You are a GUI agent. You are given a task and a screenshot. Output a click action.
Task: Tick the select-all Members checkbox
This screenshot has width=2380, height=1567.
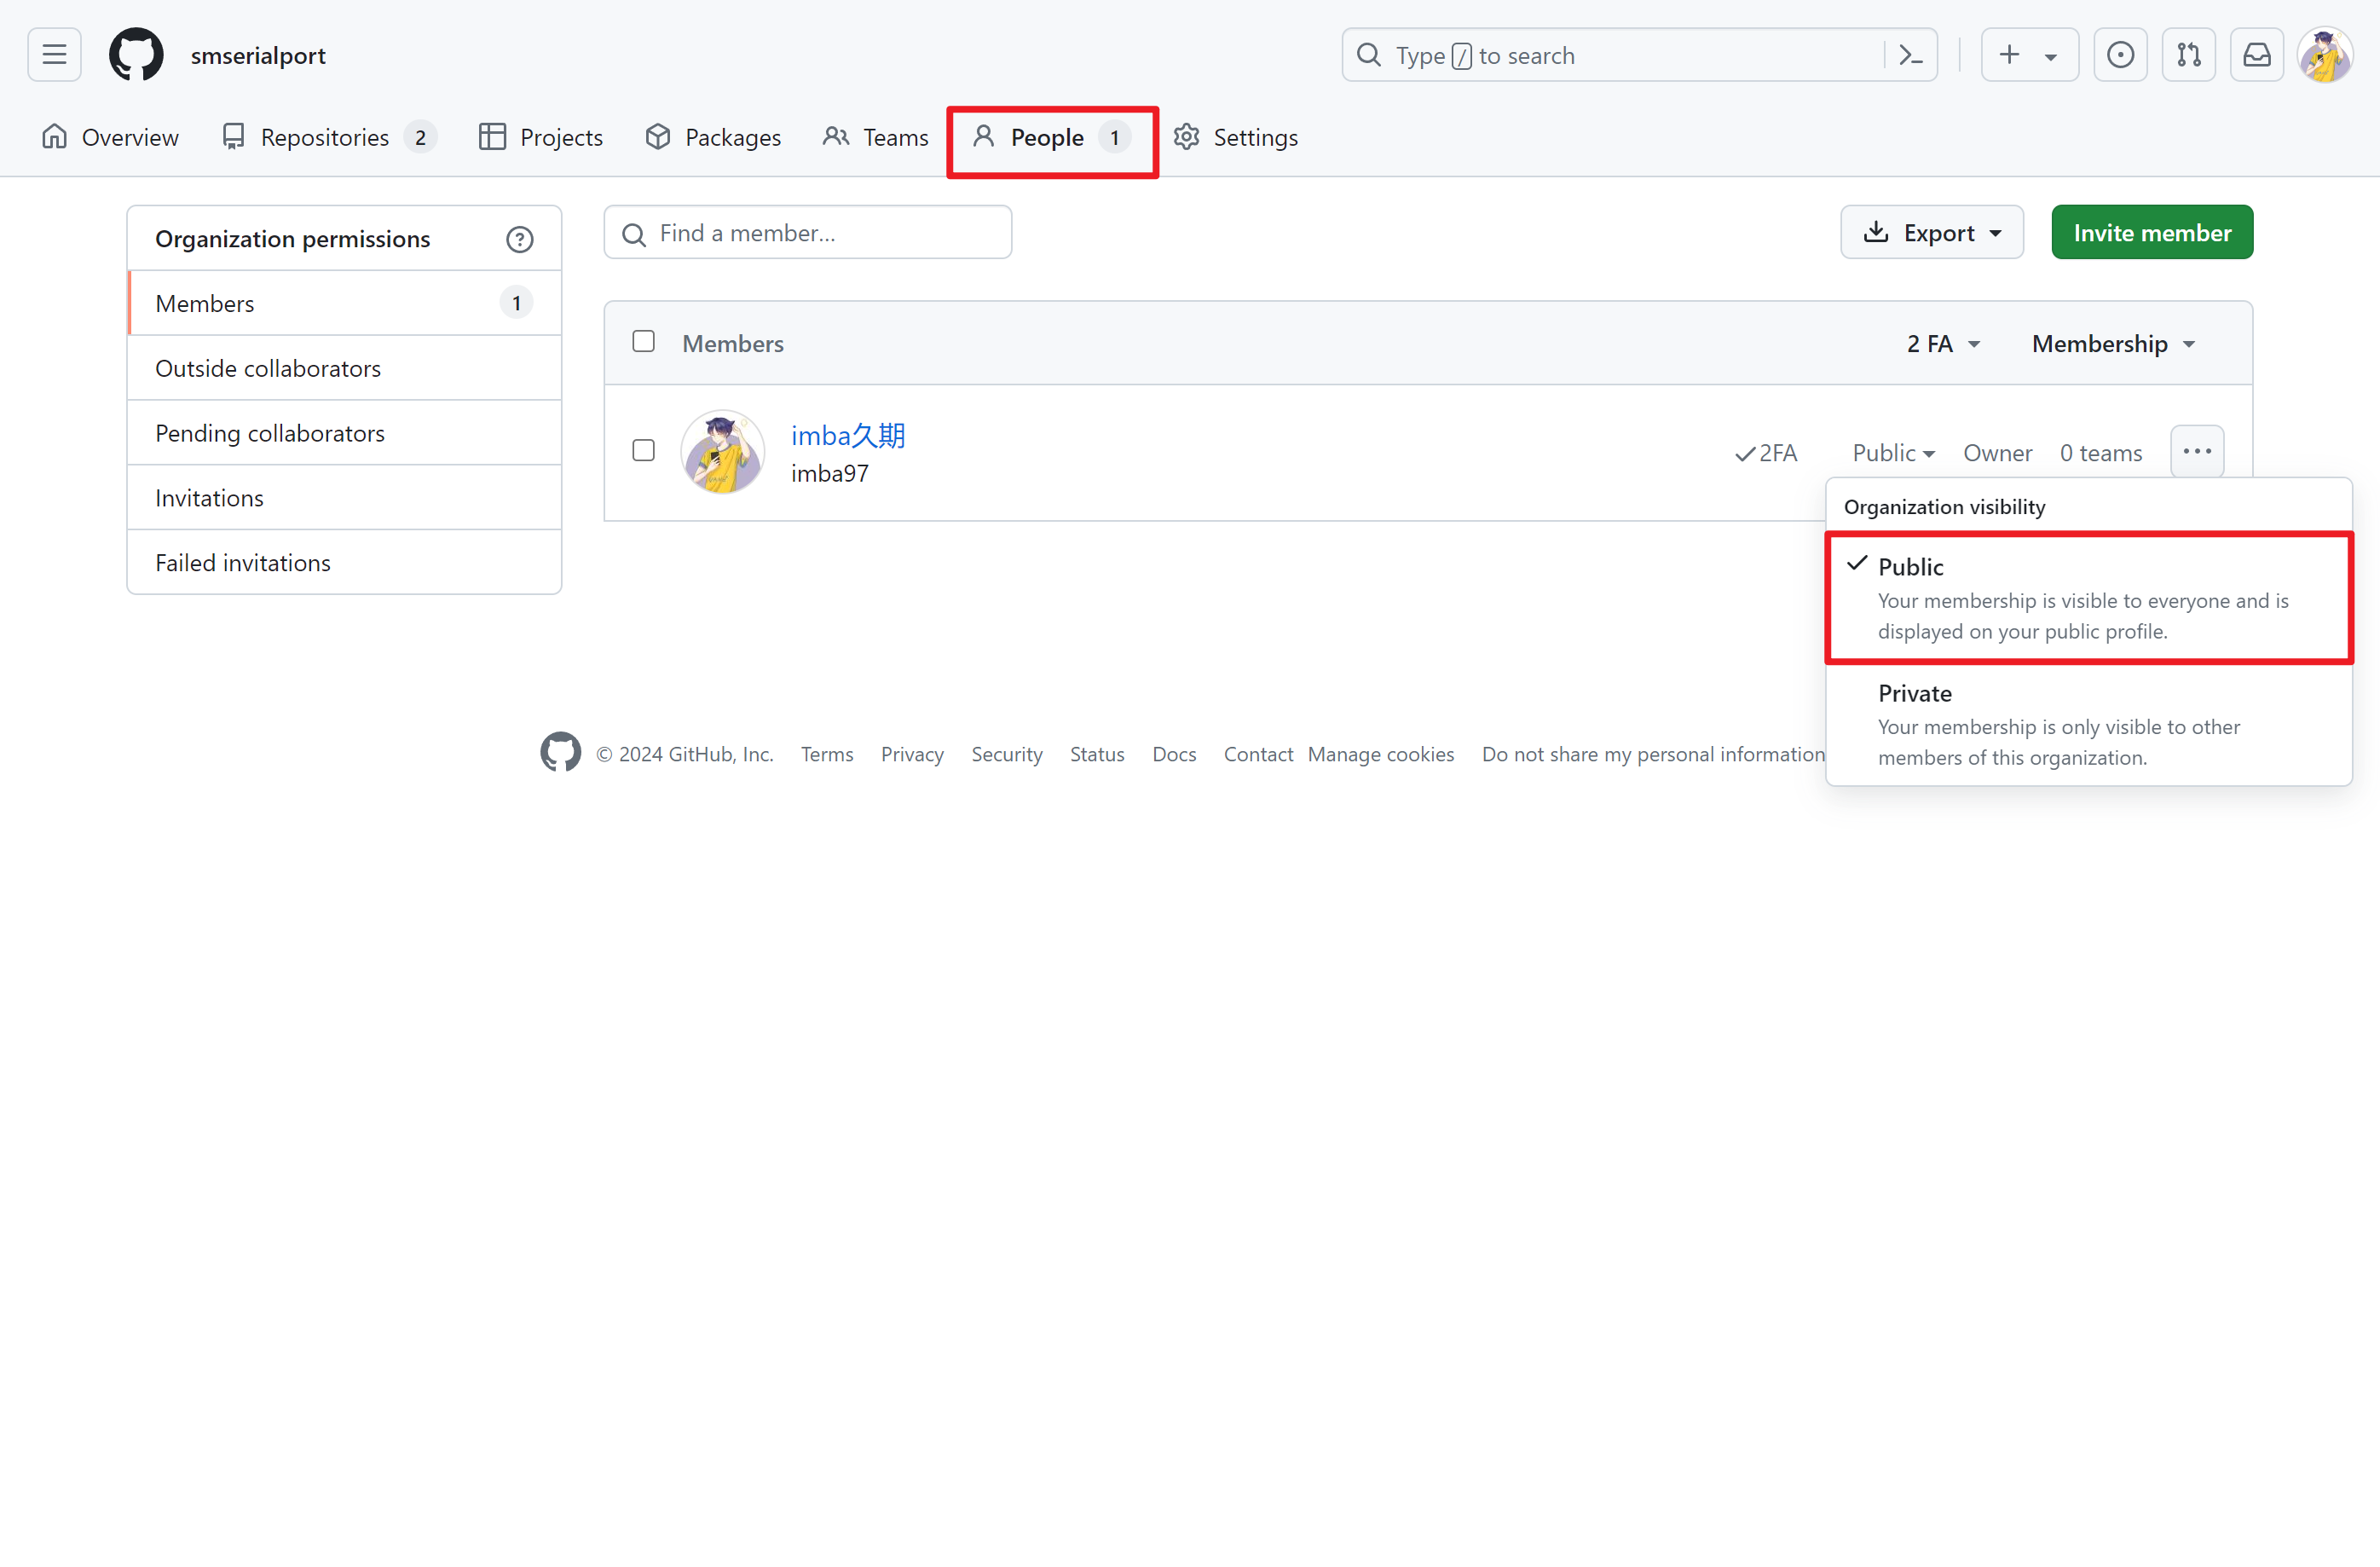(643, 342)
